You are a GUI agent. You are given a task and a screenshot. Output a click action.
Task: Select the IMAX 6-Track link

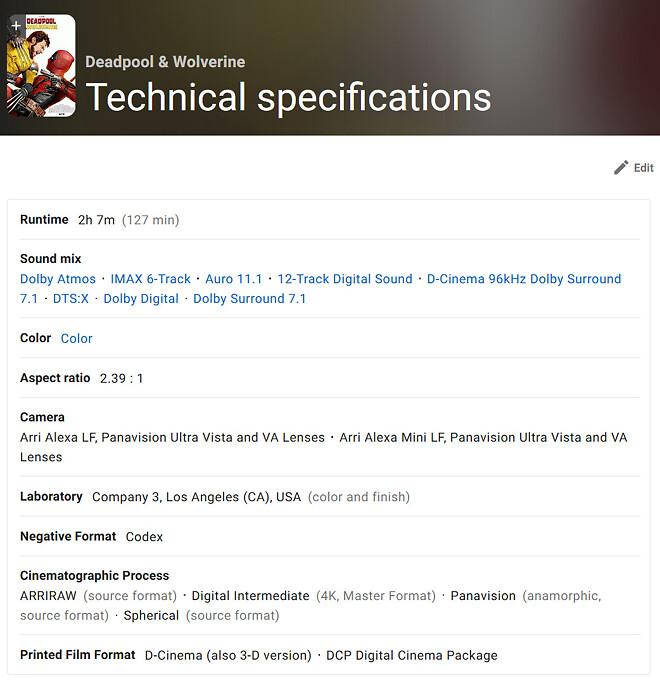pyautogui.click(x=151, y=279)
